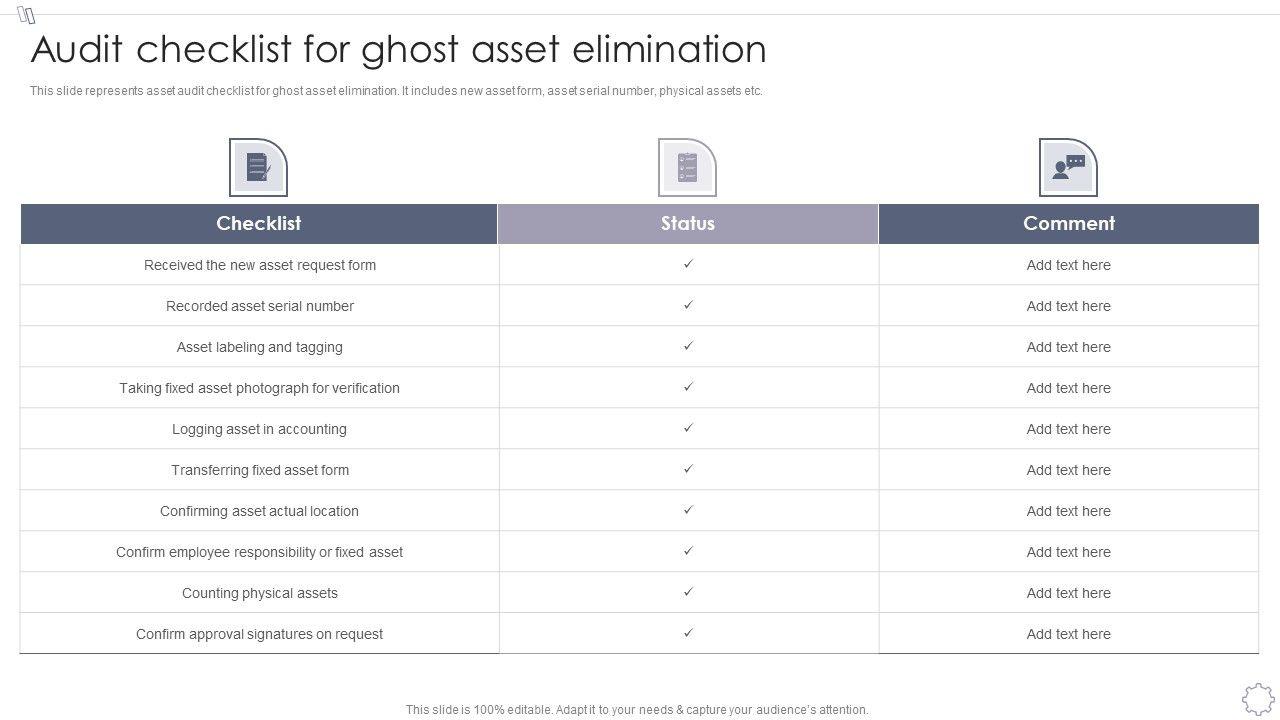This screenshot has height=720, width=1280.
Task: Click checkmark for Recorded asset serial number
Action: coord(688,305)
